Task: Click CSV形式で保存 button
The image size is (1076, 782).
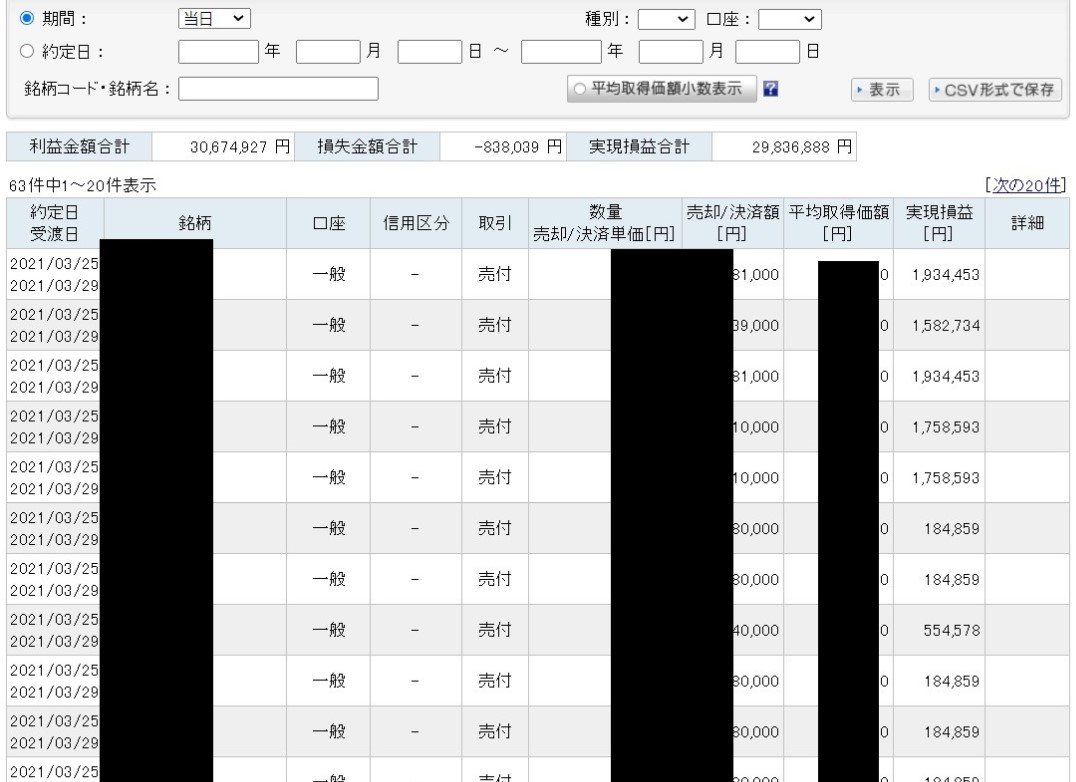Action: [x=995, y=90]
